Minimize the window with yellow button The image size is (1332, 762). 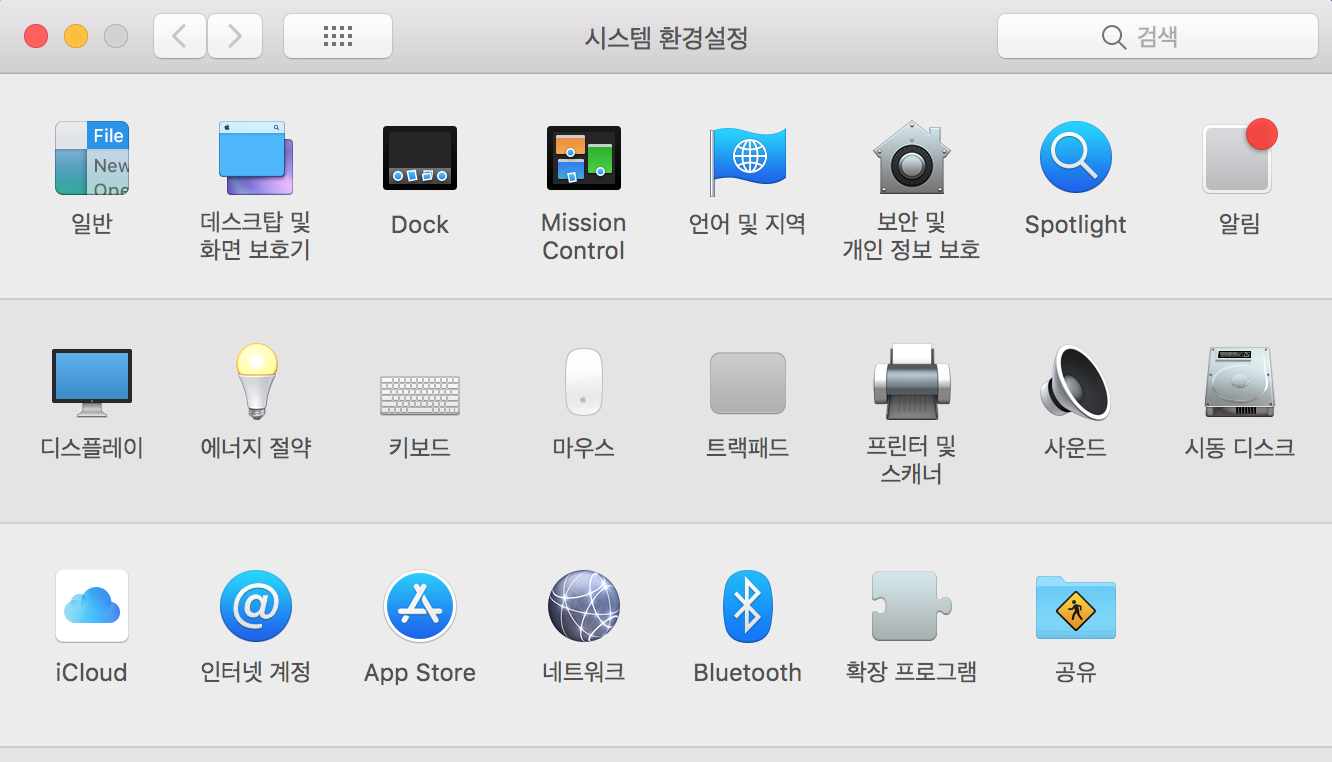(76, 37)
